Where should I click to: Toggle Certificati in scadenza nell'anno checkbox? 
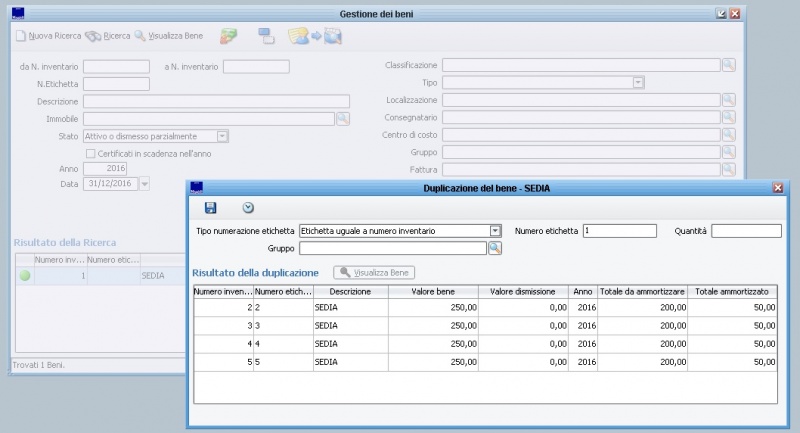pyautogui.click(x=91, y=154)
